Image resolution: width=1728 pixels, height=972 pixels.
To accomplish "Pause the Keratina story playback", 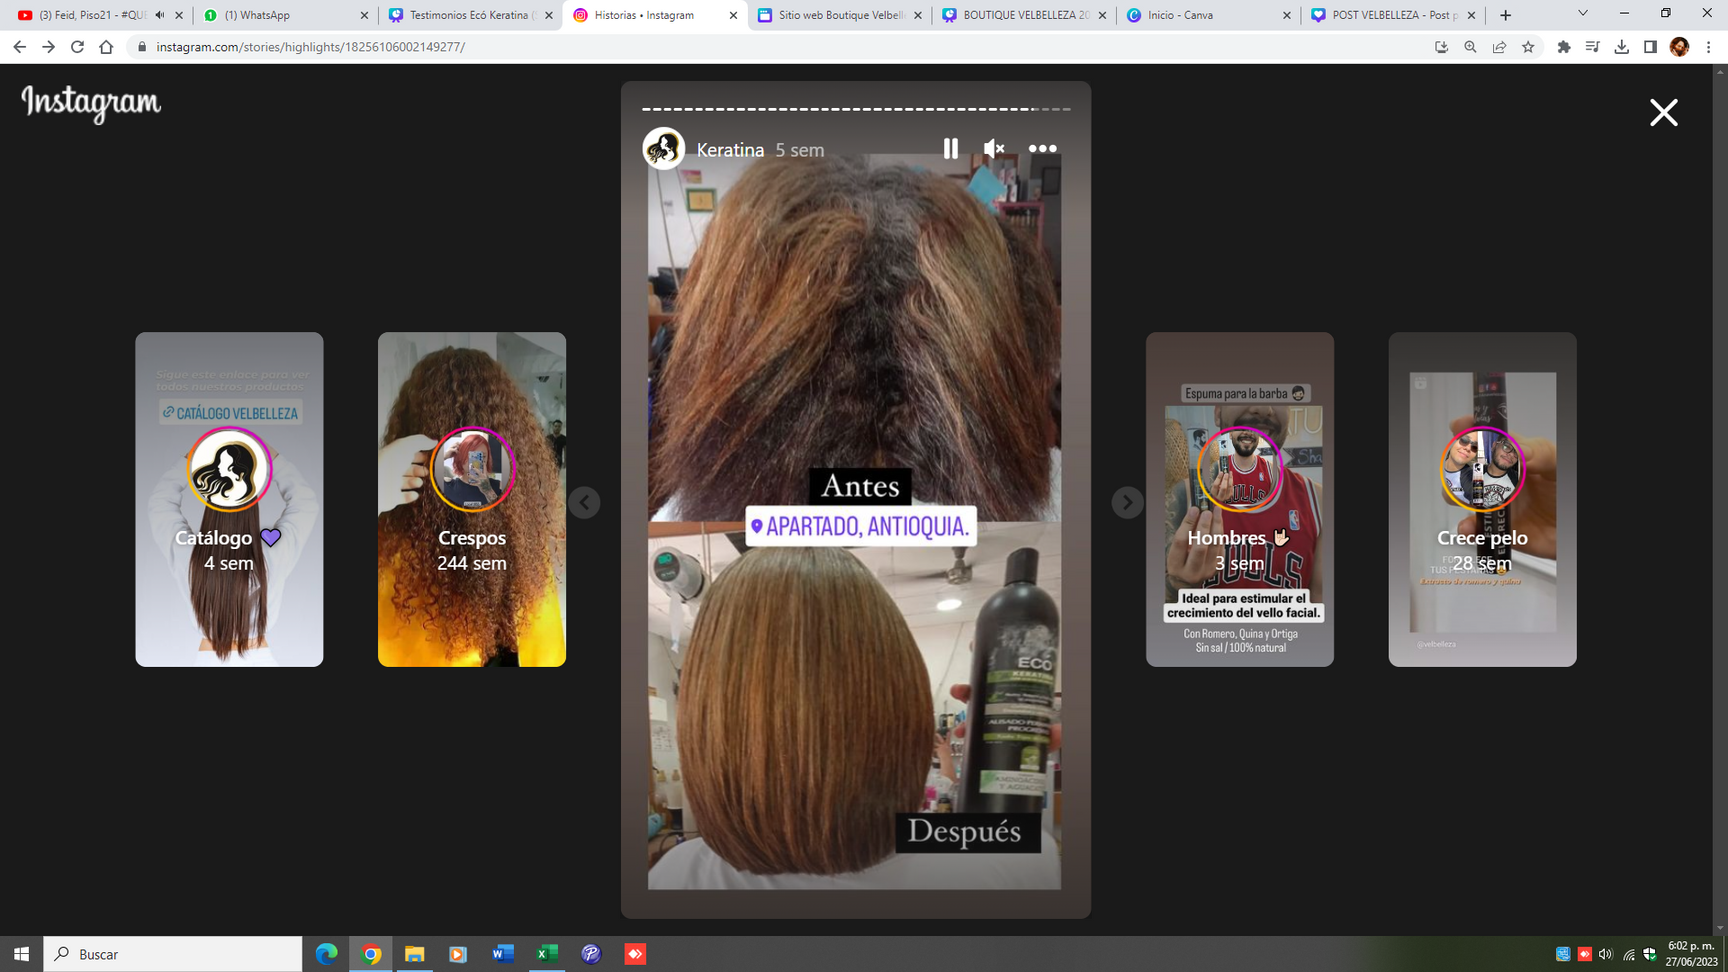I will [950, 149].
